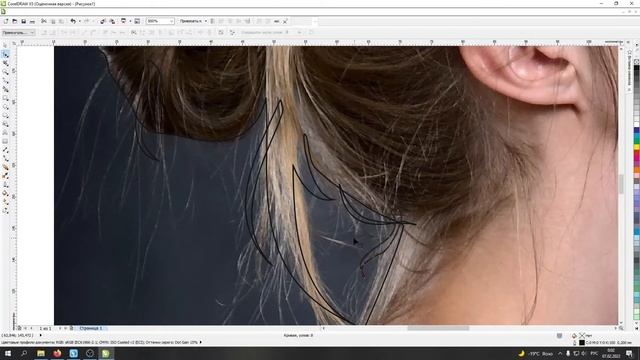The width and height of the screenshot is (640, 360).
Task: Select the Pick tool in toolbox
Action: click(5, 46)
